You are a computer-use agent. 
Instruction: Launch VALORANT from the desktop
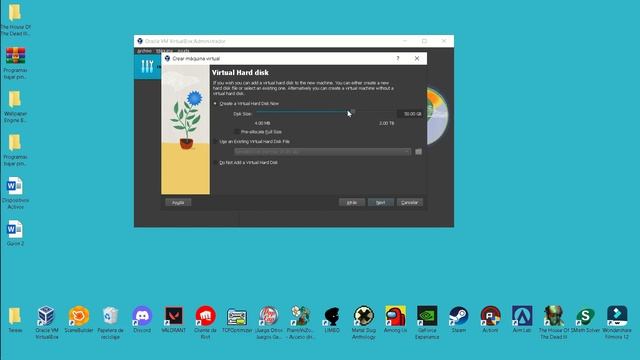[x=174, y=319]
